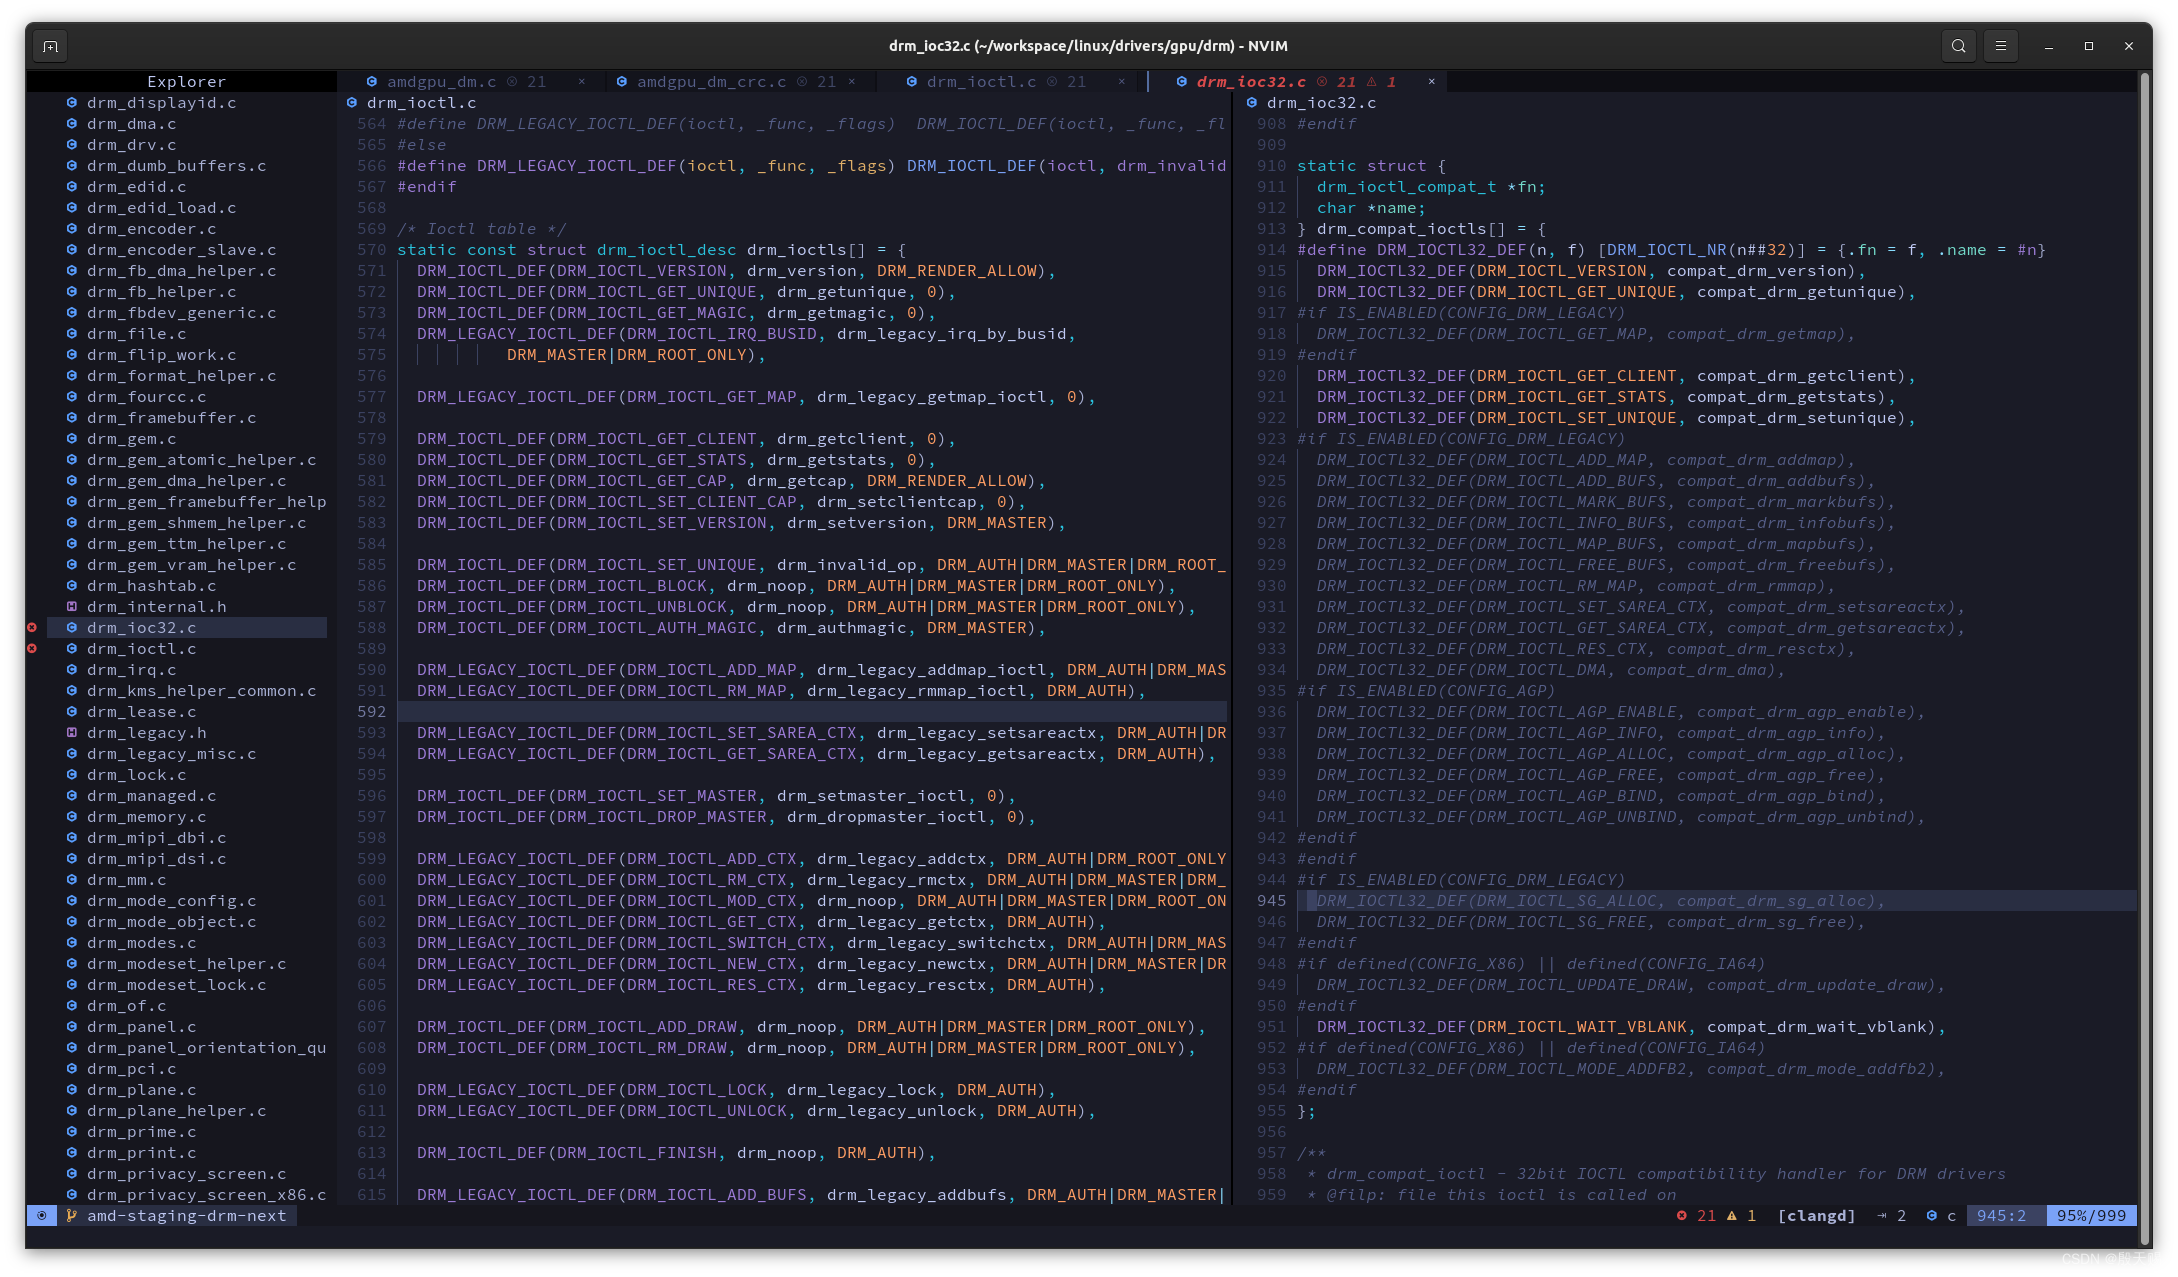This screenshot has width=2178, height=1277.
Task: Click the new tab icon at top-left
Action: click(x=50, y=46)
